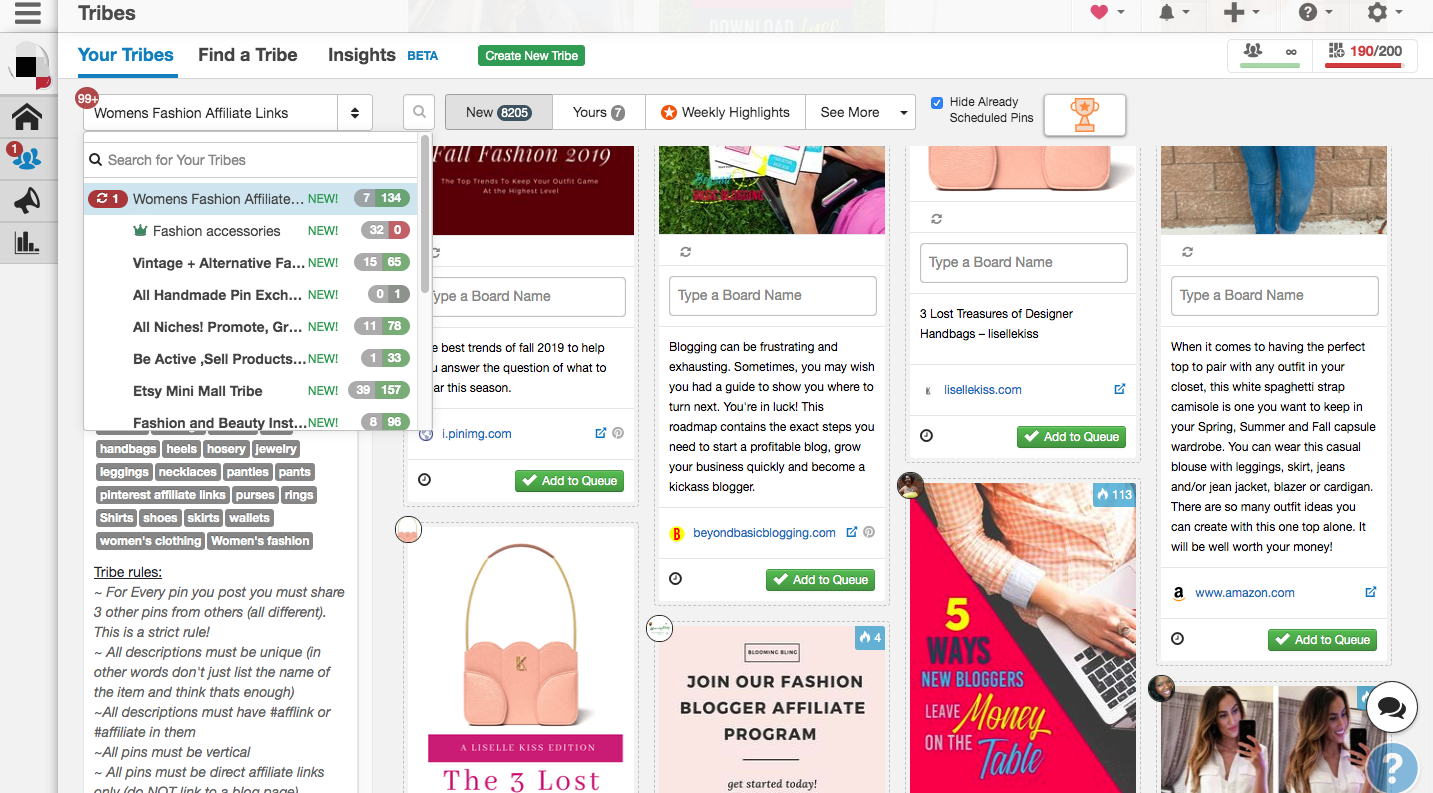Viewport: 1433px width, 793px height.
Task: Open the megaphone sidebar icon
Action: click(27, 201)
